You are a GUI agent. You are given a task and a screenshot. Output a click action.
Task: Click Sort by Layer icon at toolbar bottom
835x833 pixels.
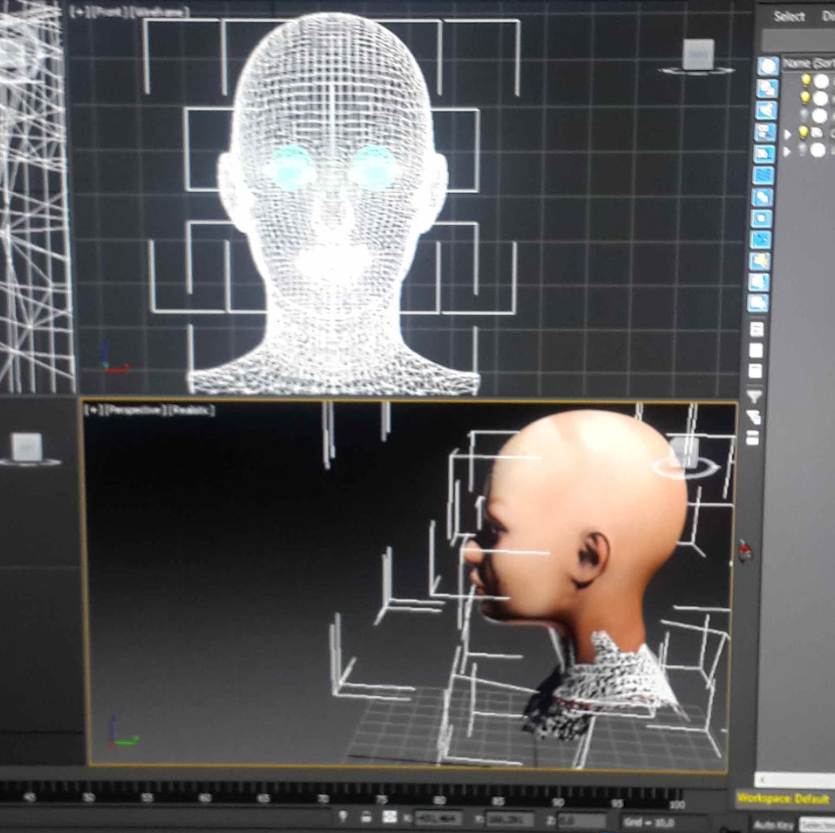click(x=752, y=438)
